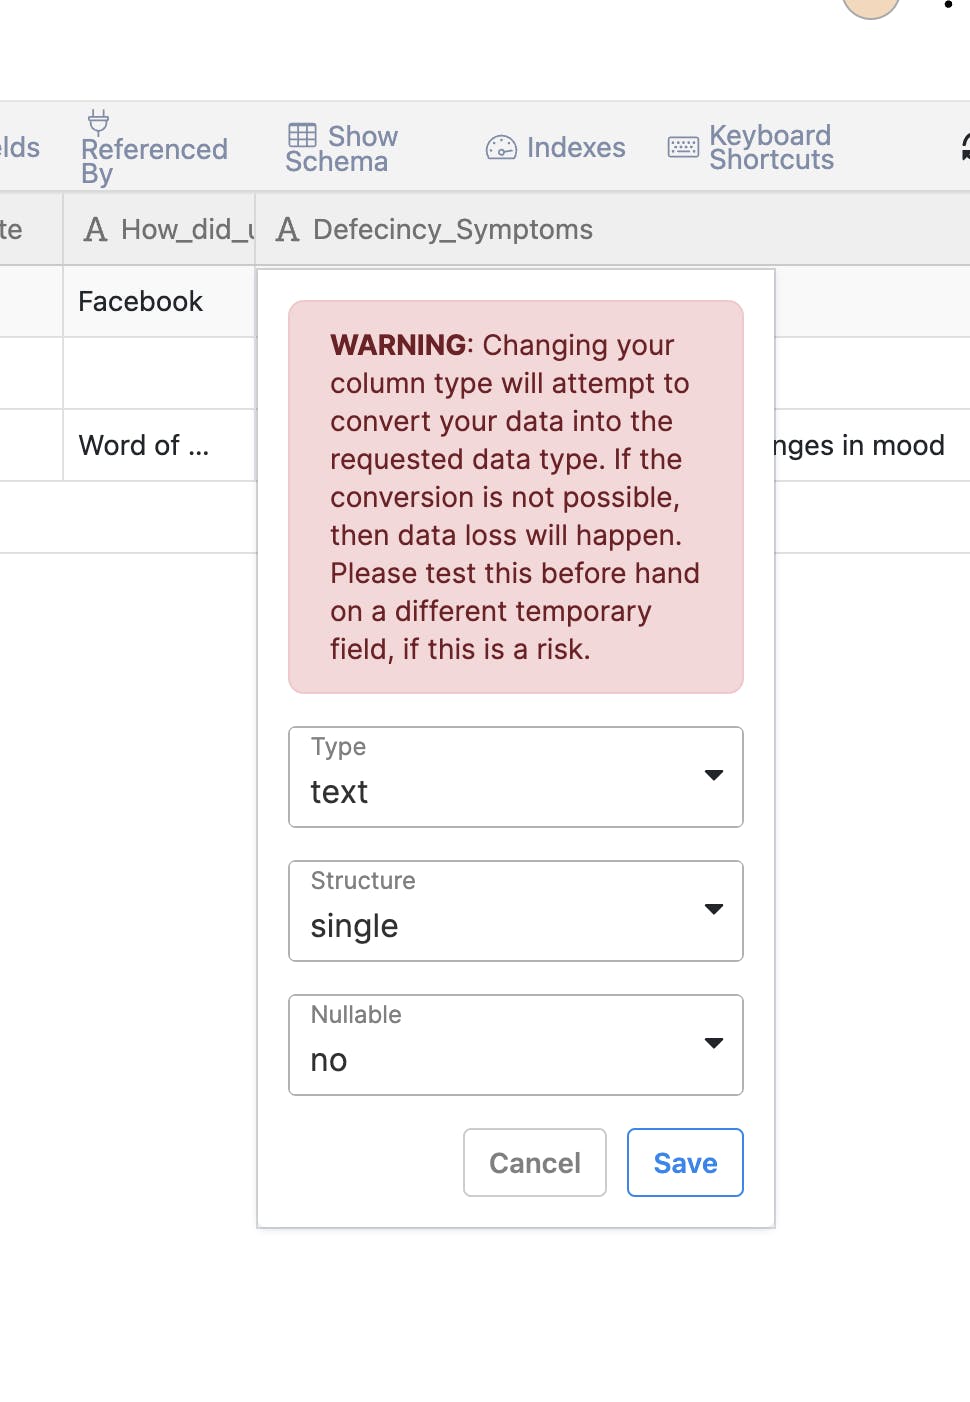Click the text-type icon of How_did column
This screenshot has width=970, height=1402.
click(x=96, y=230)
